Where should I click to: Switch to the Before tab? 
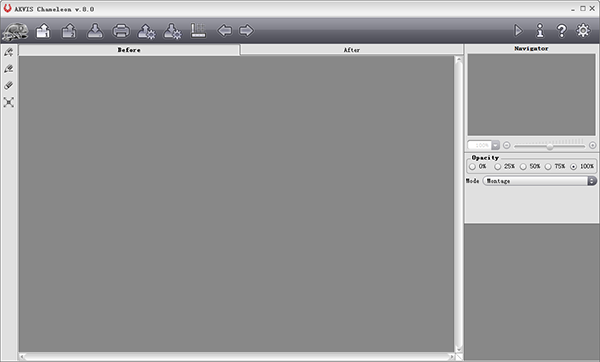[x=129, y=50]
